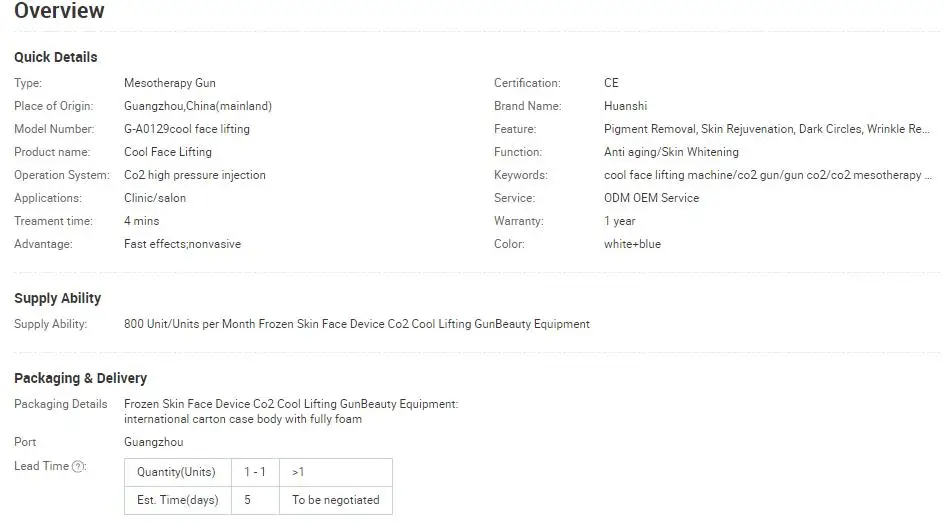Screen dimensions: 949x532
Task: Click the 'Cool Face Lifting' product name value
Action: (x=168, y=152)
